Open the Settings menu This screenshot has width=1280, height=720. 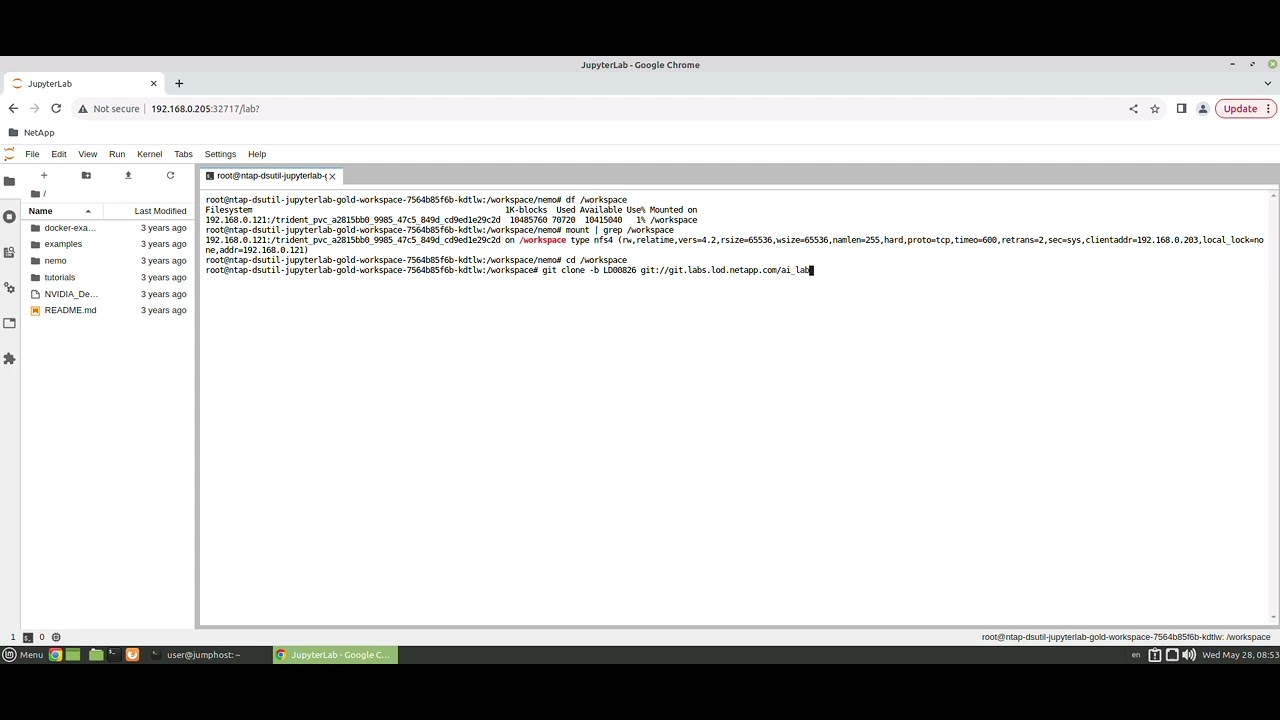[220, 154]
